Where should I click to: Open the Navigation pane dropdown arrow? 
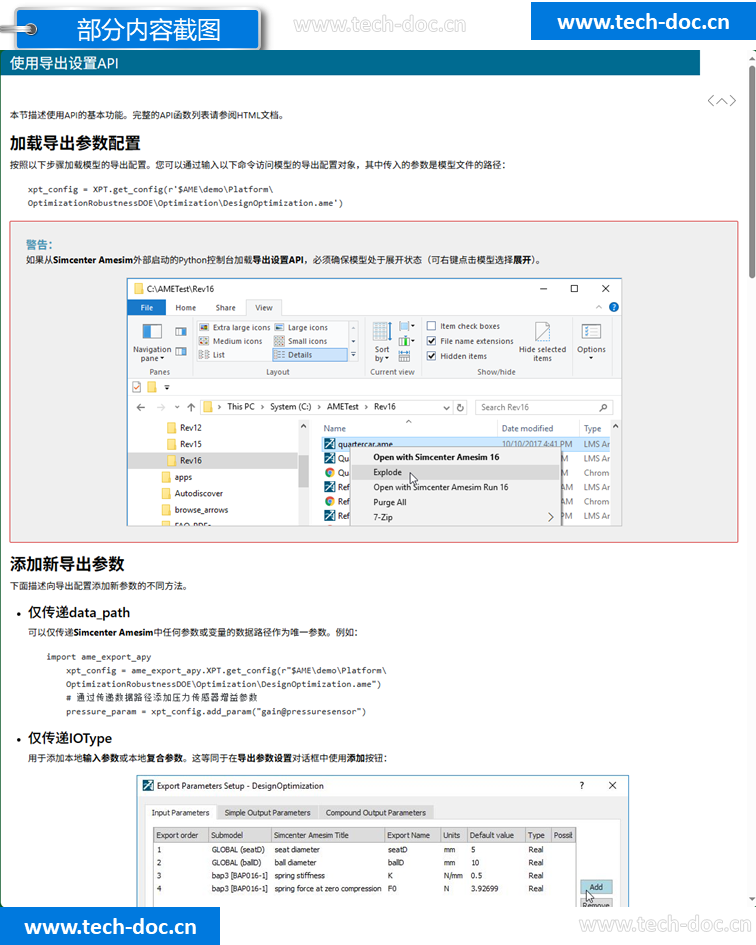(162, 359)
